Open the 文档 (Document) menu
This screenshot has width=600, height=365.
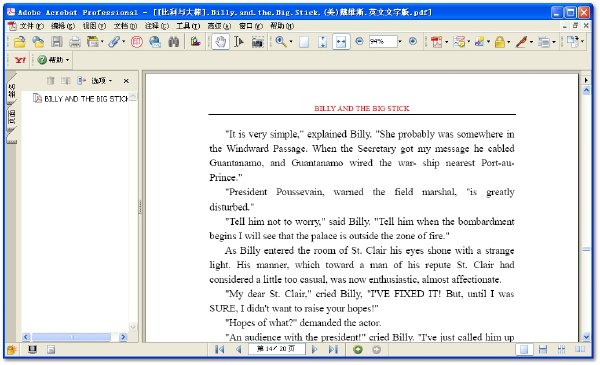[125, 26]
